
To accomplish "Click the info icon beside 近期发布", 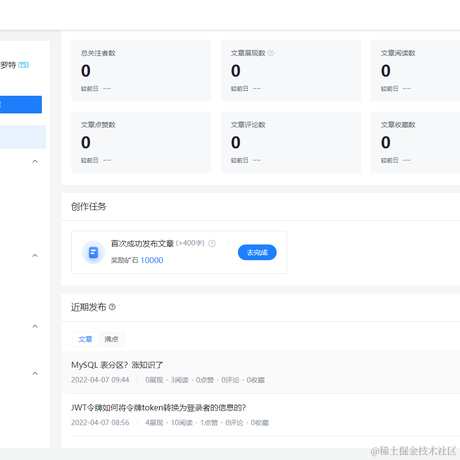I will (112, 307).
